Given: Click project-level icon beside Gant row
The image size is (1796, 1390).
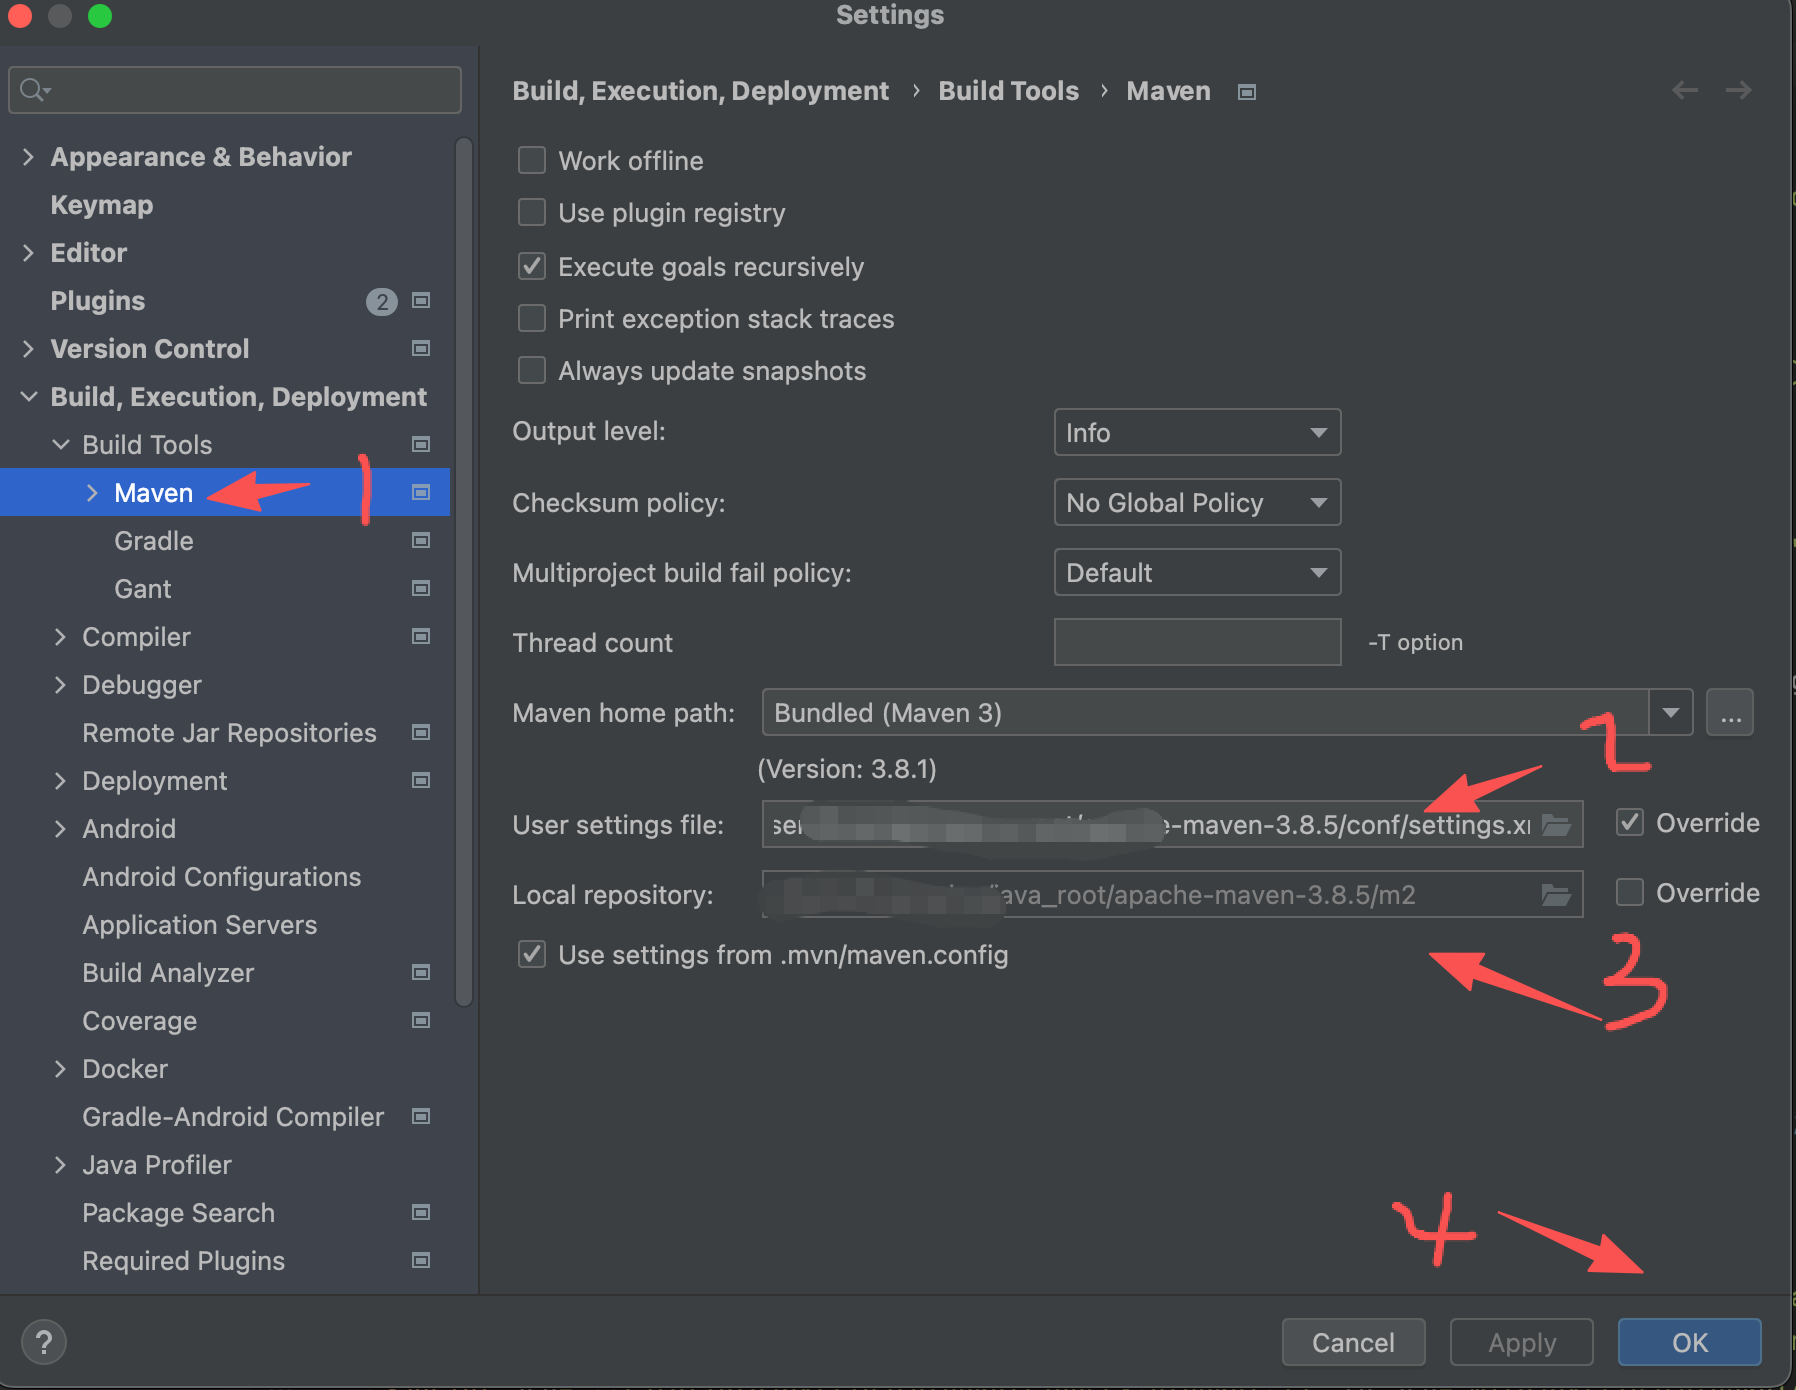Looking at the screenshot, I should pyautogui.click(x=421, y=588).
